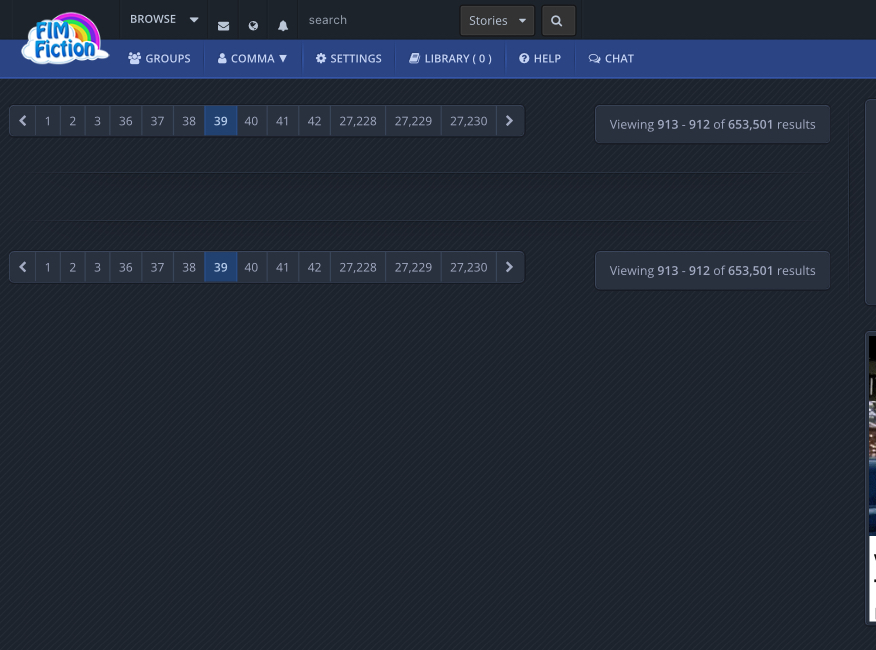Go to next page in lower pagination

click(510, 267)
